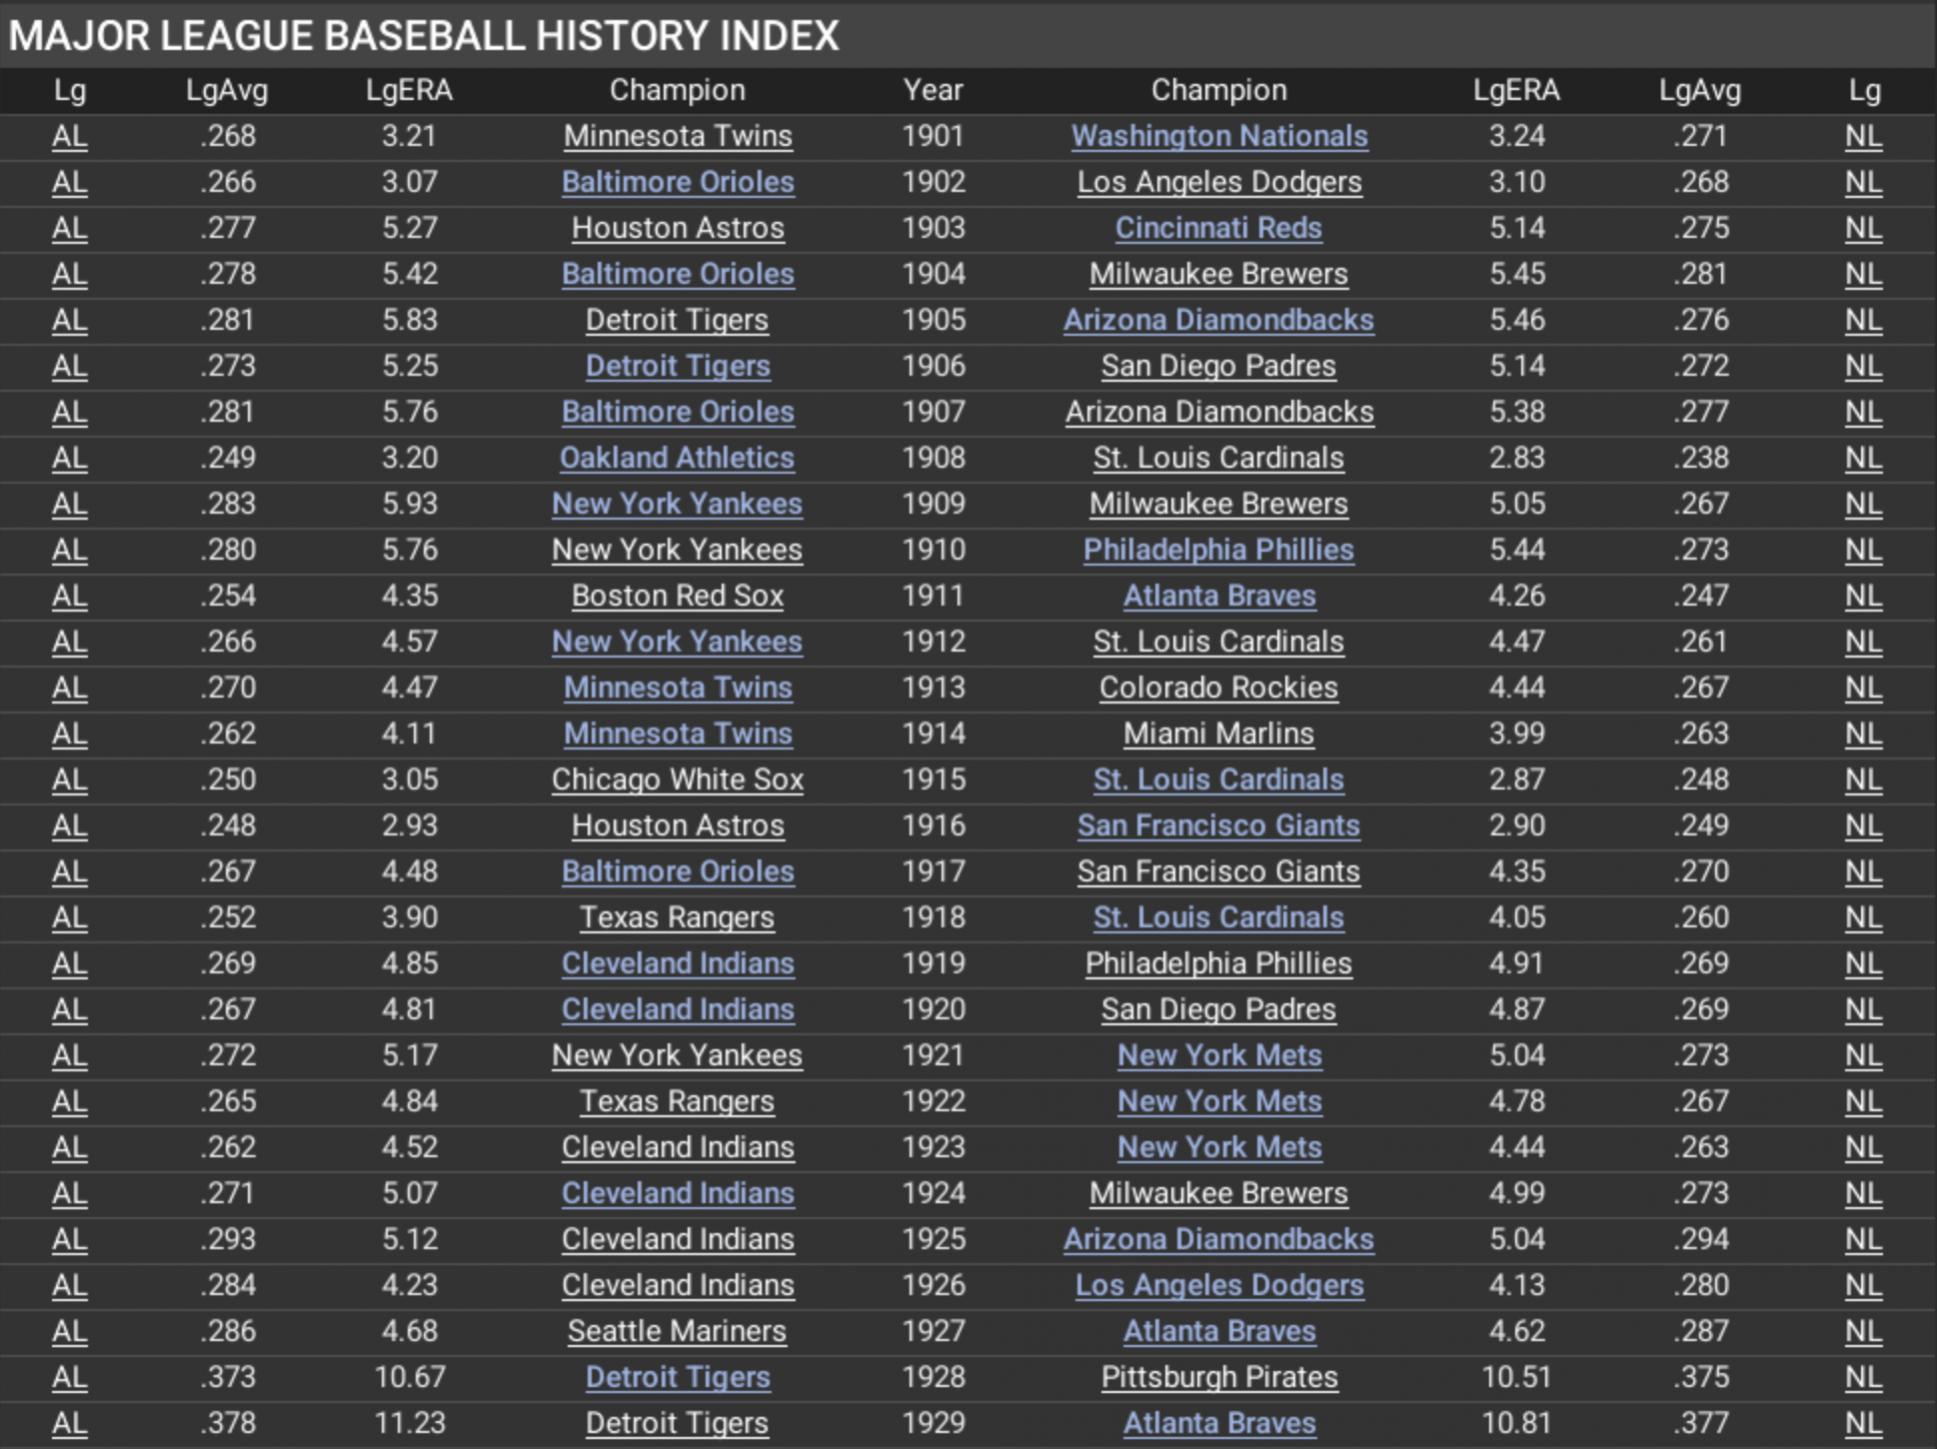Click the NL link in the 1910 row
Viewport: 1937px width, 1449px height.
tap(1863, 550)
